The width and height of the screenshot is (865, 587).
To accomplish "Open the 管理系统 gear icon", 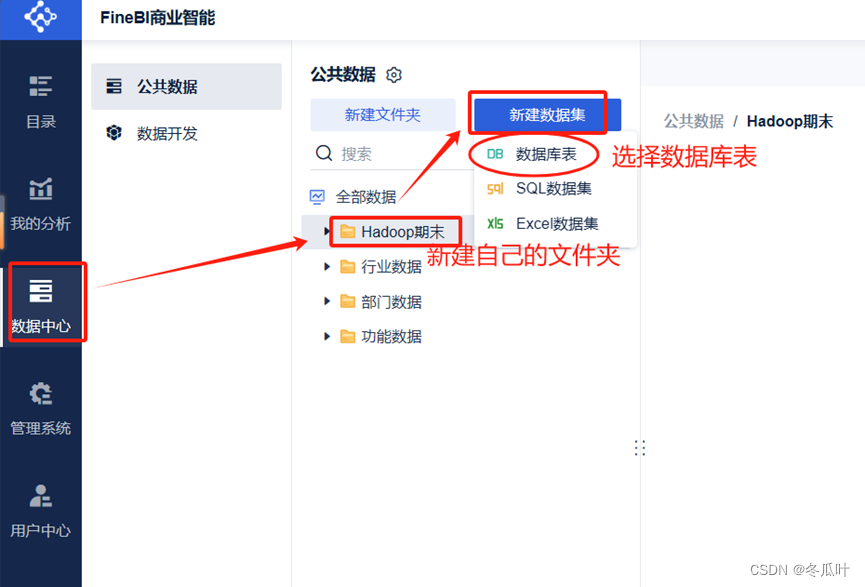I will tap(41, 393).
